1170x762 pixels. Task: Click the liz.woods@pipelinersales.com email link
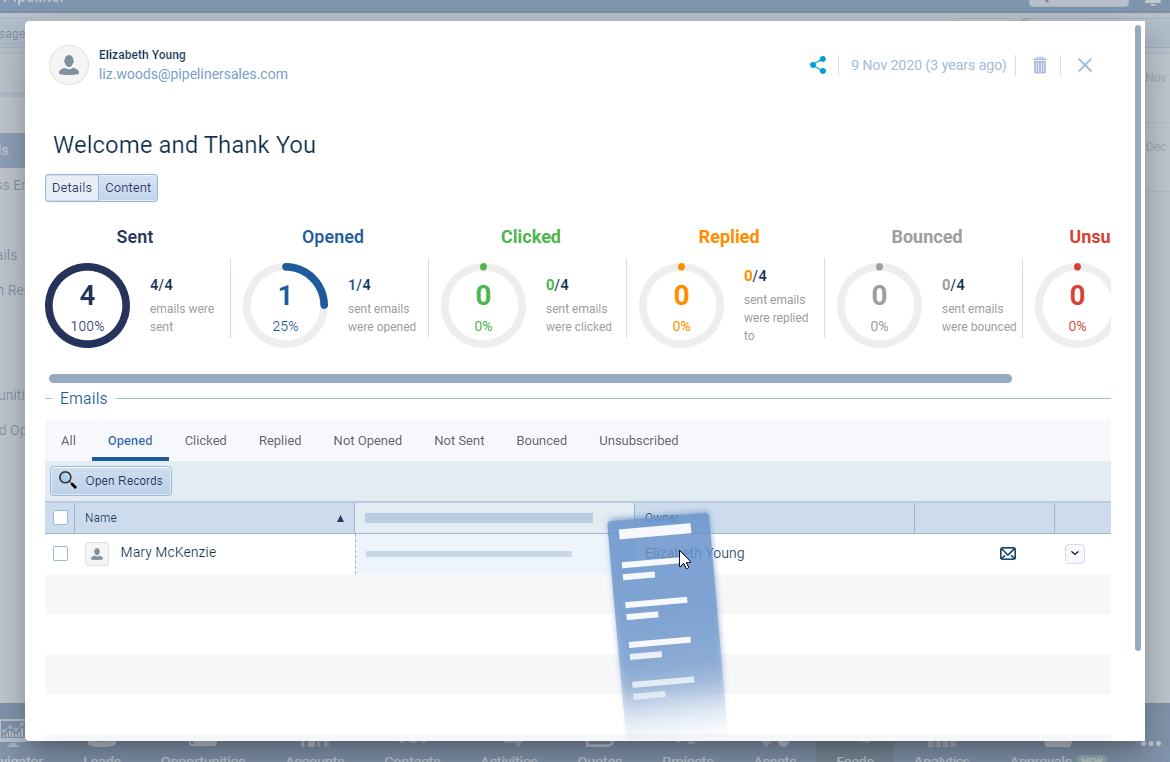[x=193, y=74]
